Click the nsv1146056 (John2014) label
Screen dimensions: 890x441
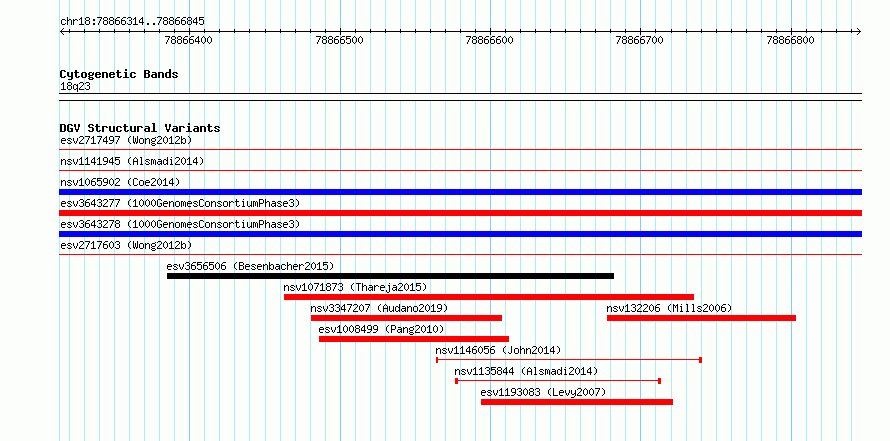point(498,350)
